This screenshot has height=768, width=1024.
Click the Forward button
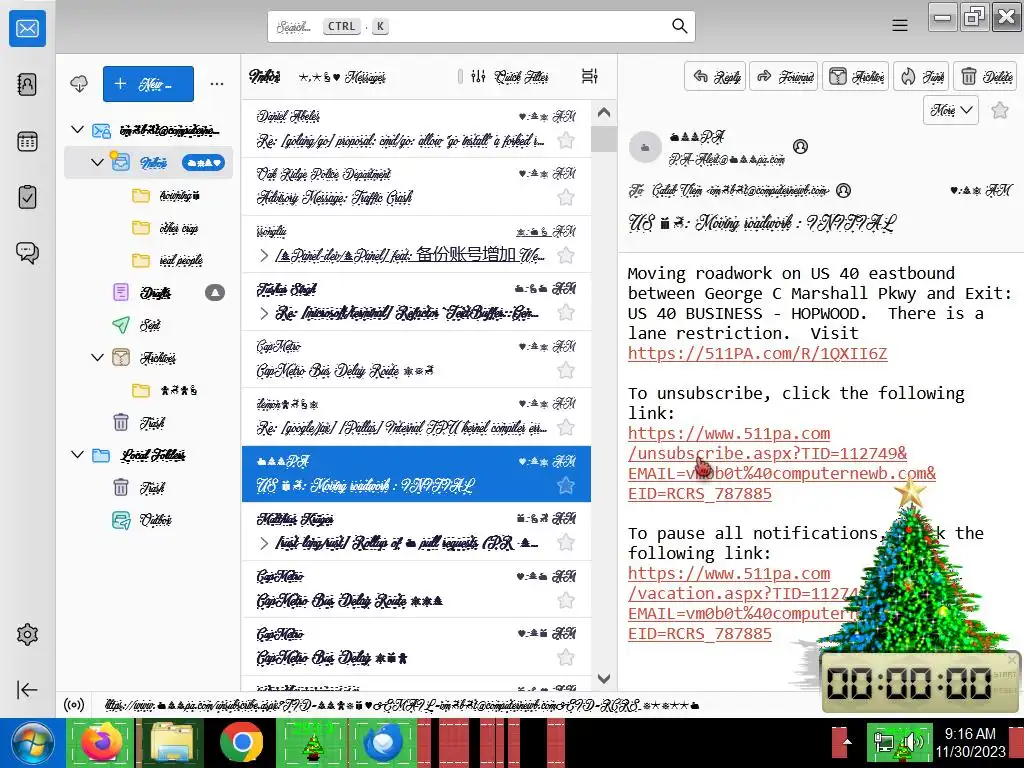pos(784,77)
